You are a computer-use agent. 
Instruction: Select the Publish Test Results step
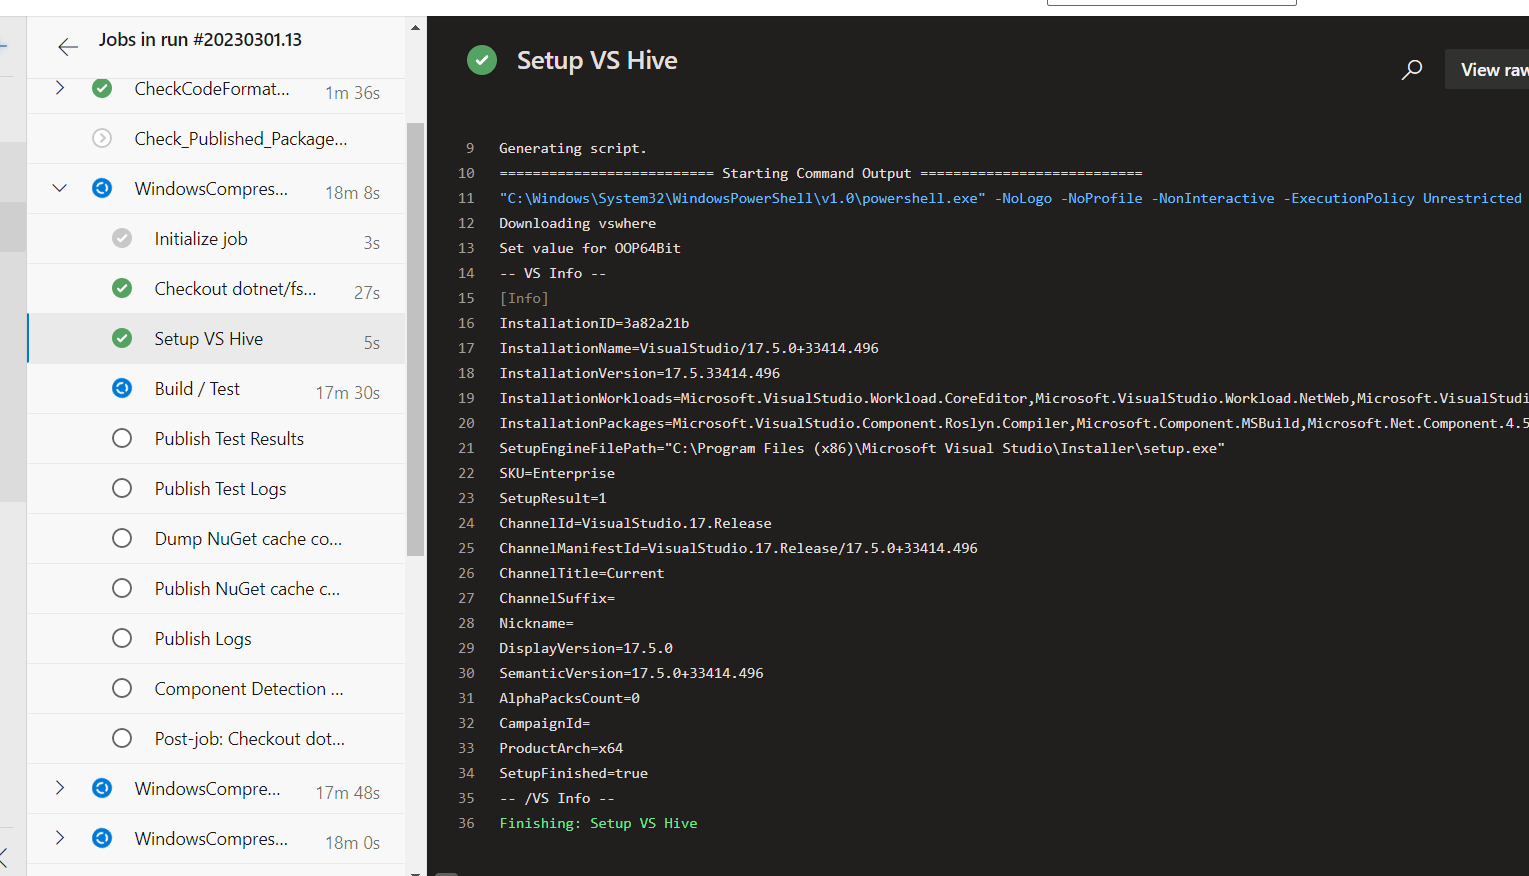tap(216, 439)
